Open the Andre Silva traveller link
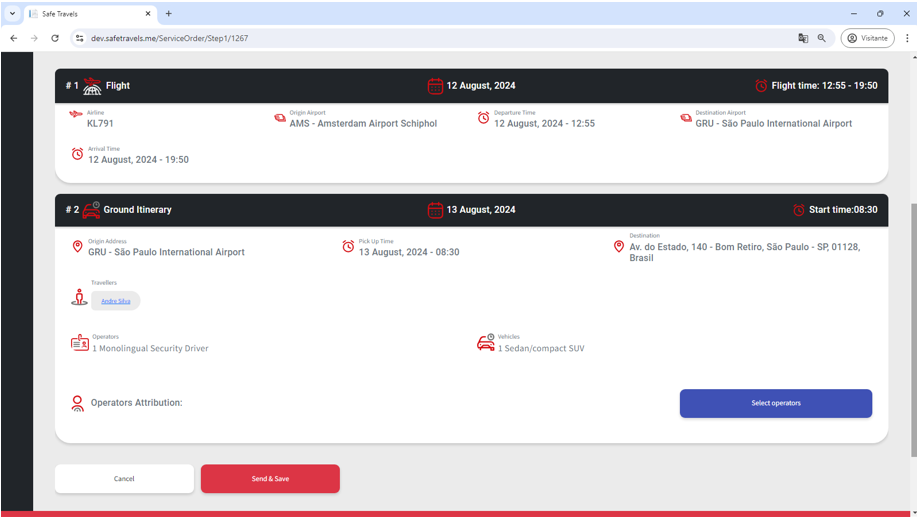 pos(116,301)
